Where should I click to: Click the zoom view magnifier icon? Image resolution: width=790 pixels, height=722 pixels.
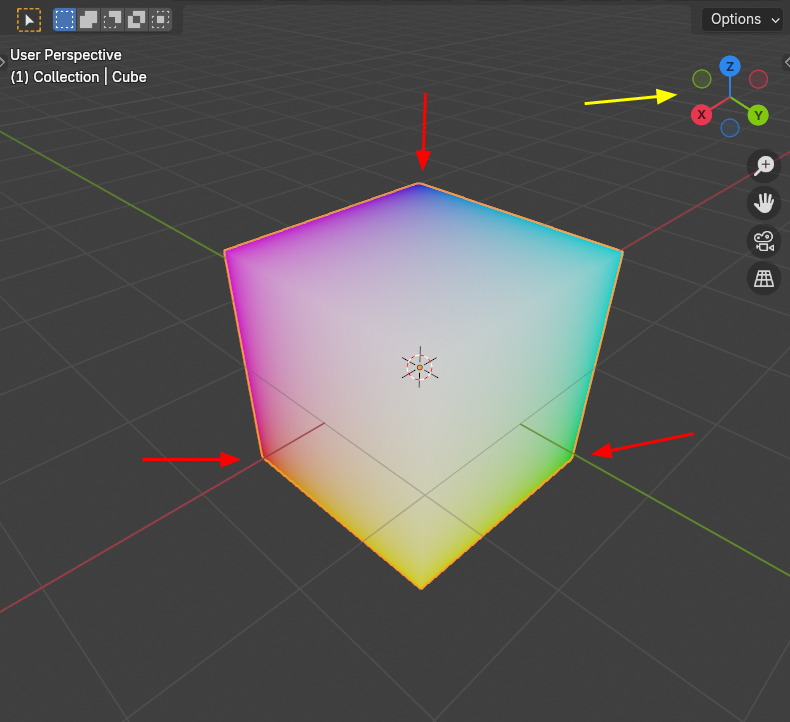point(764,165)
